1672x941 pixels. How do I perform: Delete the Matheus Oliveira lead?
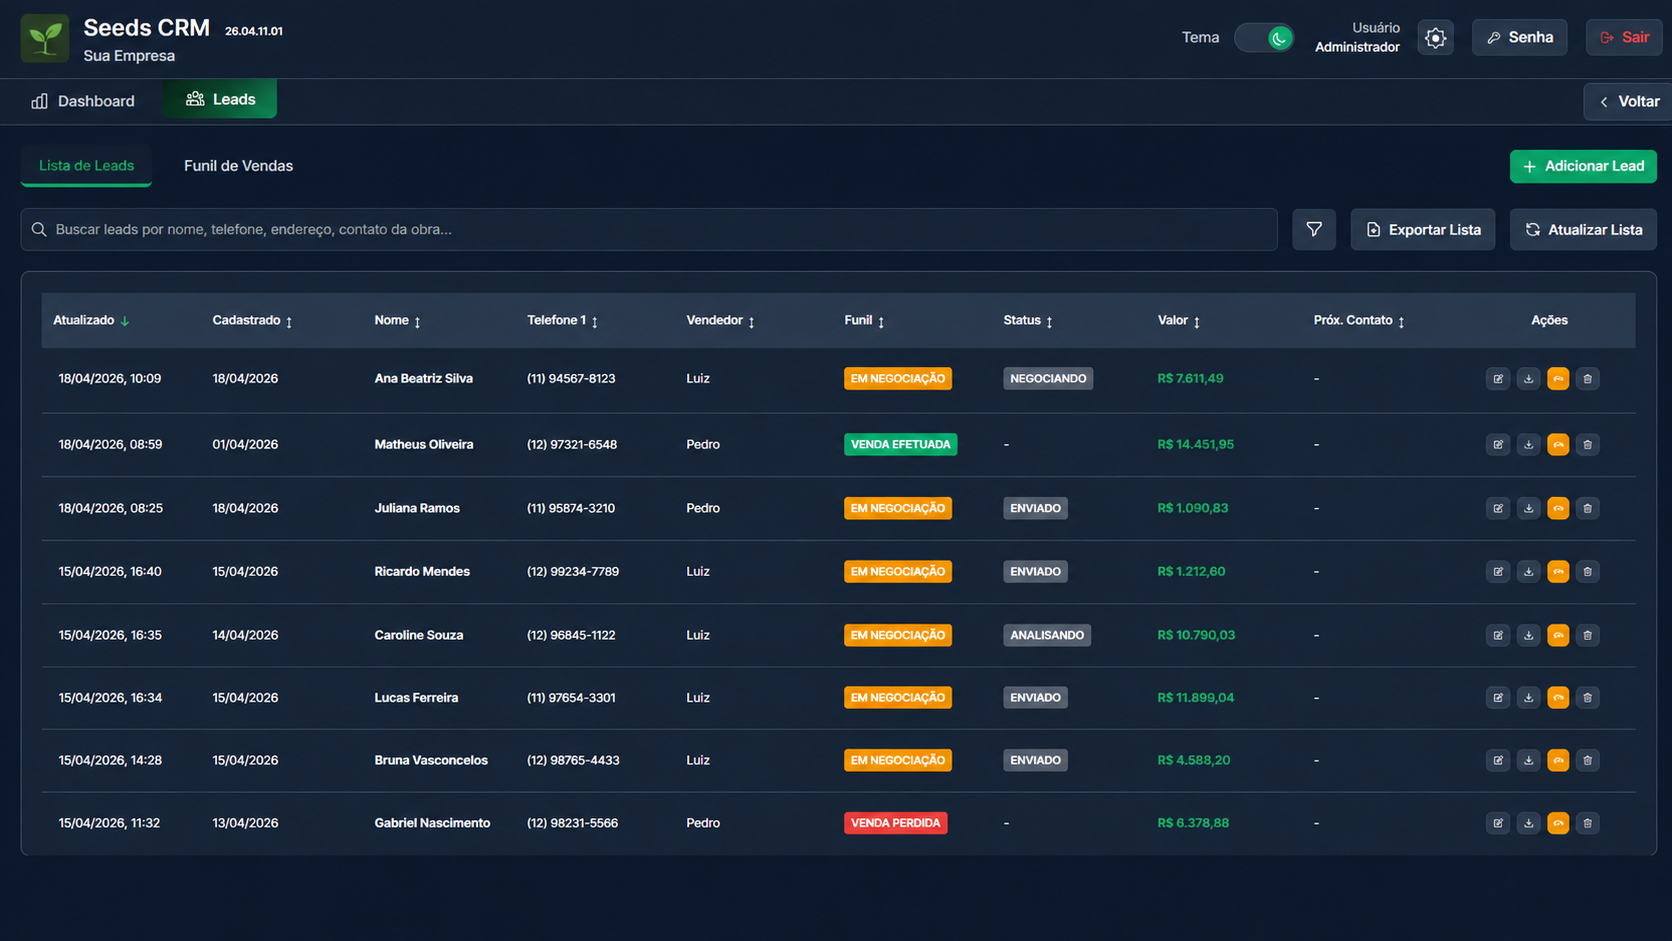(1587, 444)
